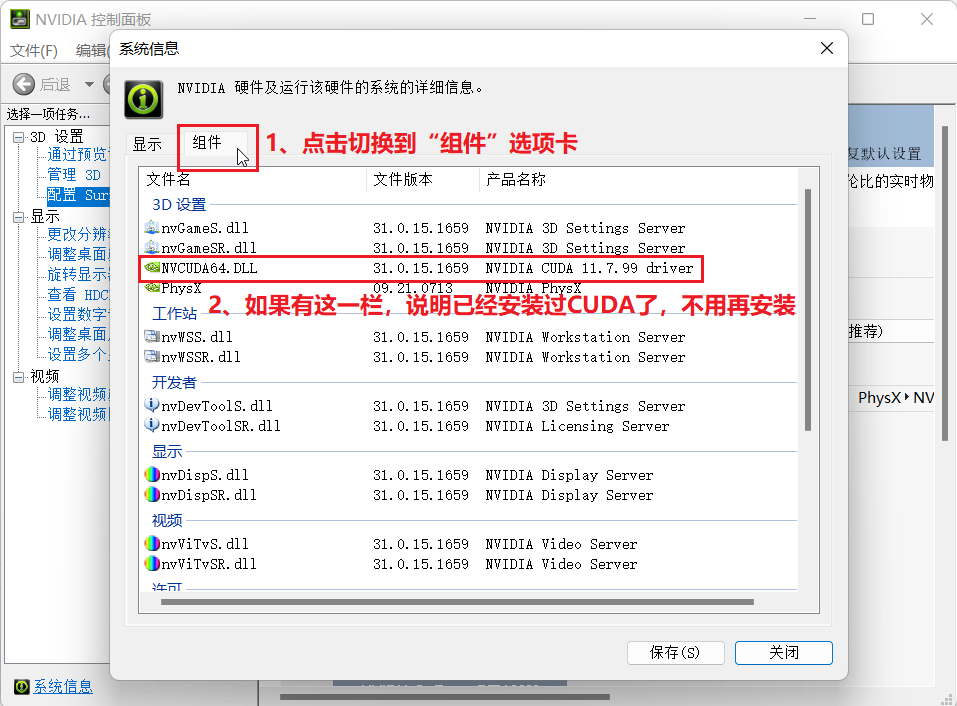The height and width of the screenshot is (706, 957).
Task: Click the 关闭 button
Action: 784,652
